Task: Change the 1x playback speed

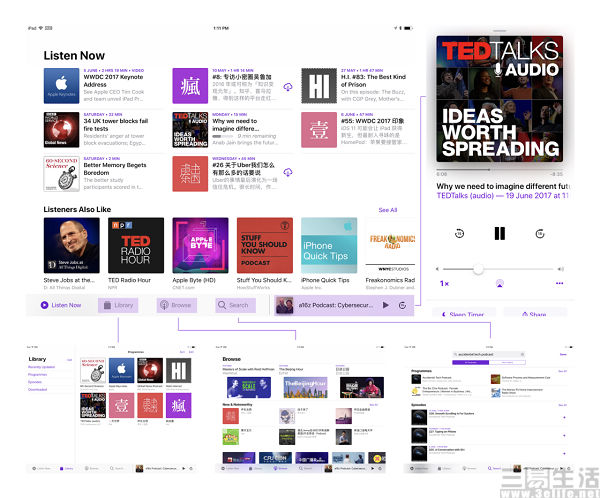Action: pyautogui.click(x=444, y=283)
